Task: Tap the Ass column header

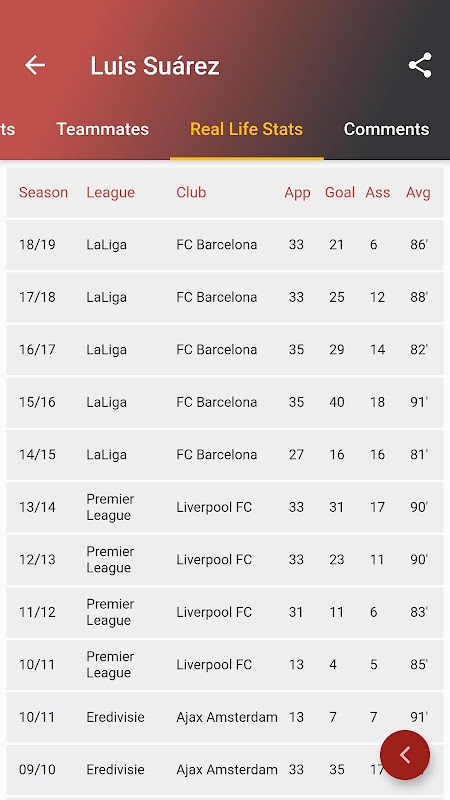Action: click(378, 192)
